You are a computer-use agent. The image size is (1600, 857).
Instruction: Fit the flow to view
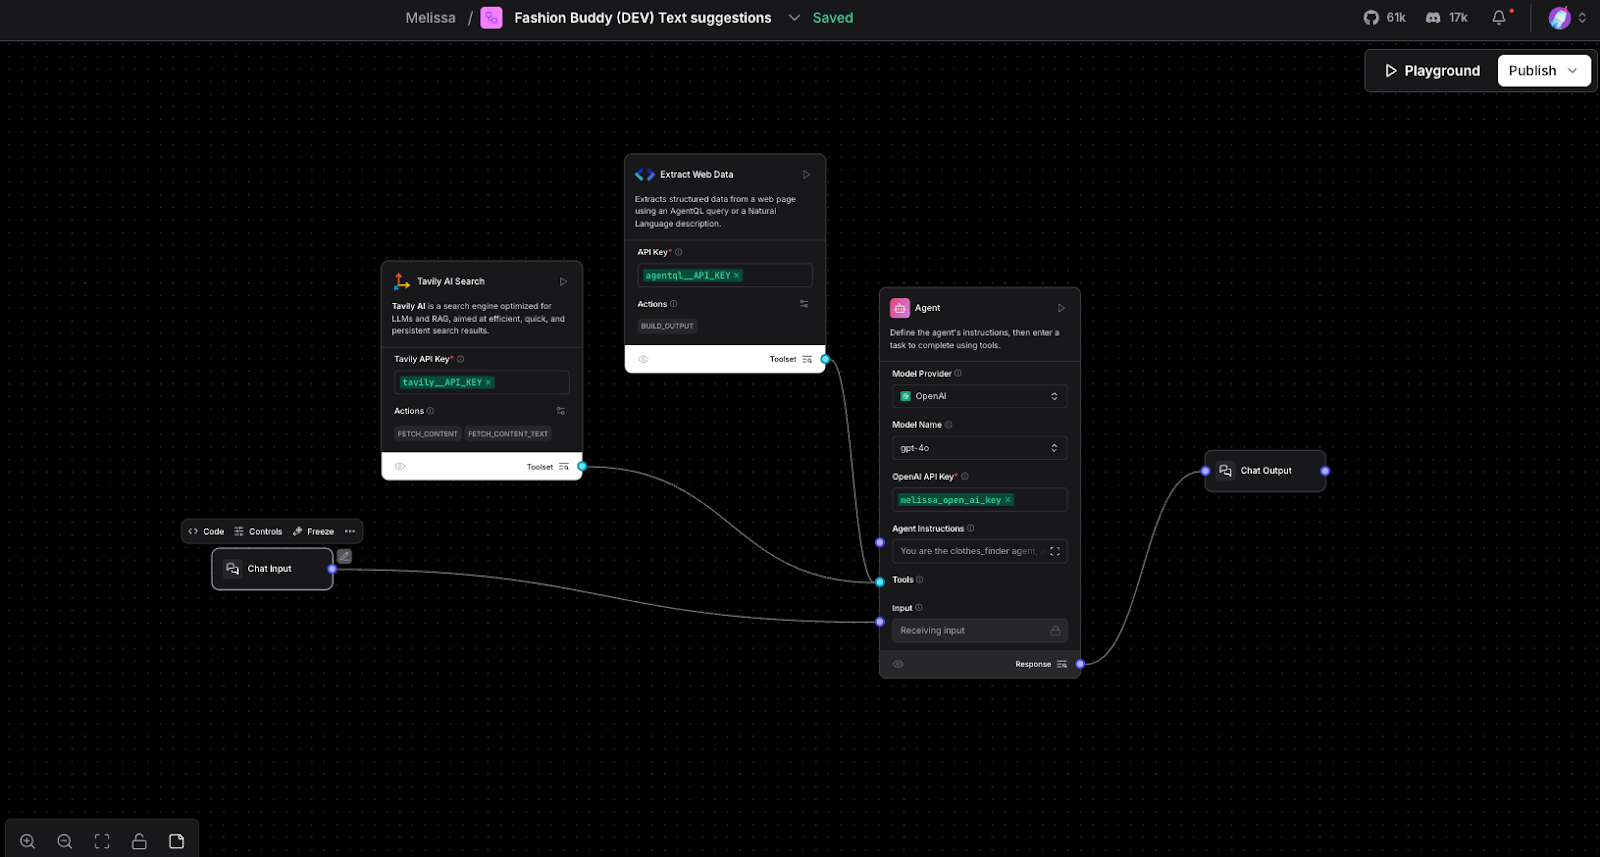pyautogui.click(x=102, y=841)
